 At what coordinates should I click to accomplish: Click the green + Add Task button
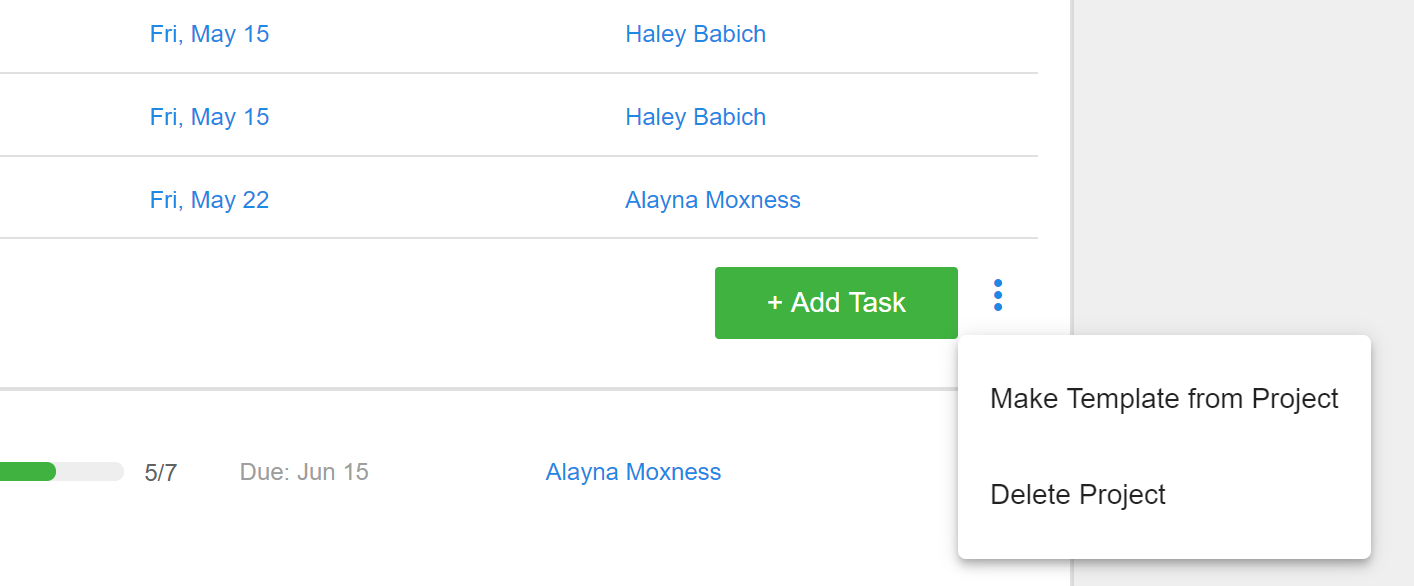(836, 303)
